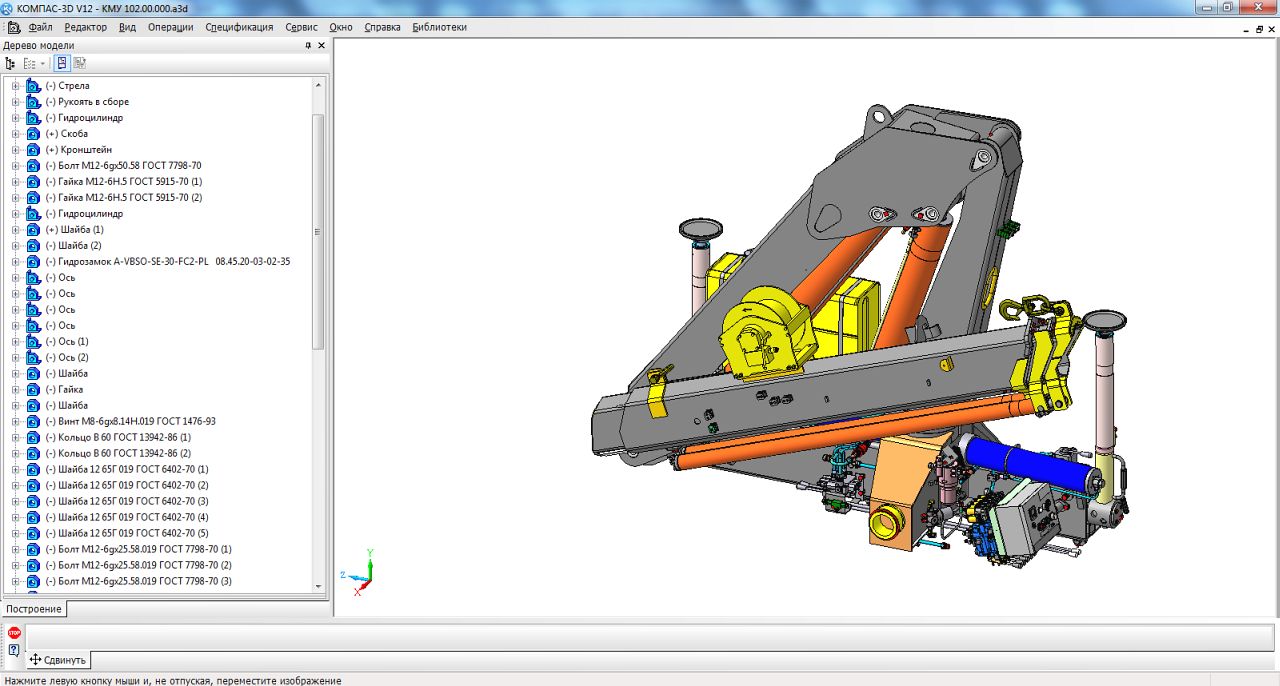This screenshot has height=686, width=1280.
Task: Expand the Скоба tree node
Action: coord(16,134)
